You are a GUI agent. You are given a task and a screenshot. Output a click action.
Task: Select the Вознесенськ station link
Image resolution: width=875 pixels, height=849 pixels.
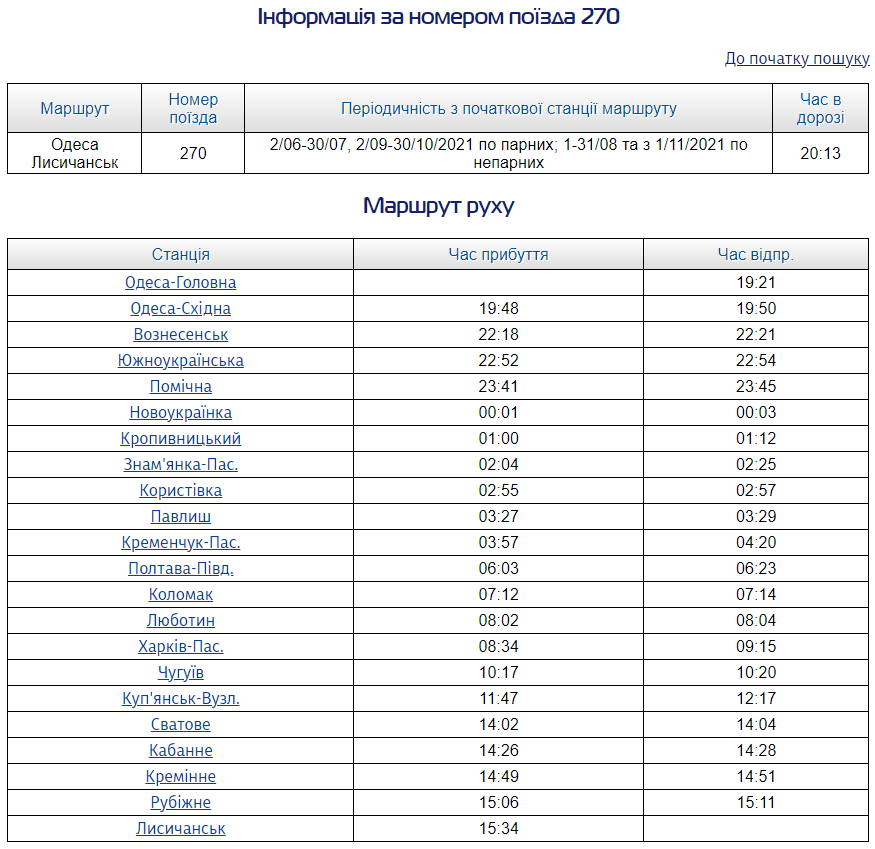(181, 335)
